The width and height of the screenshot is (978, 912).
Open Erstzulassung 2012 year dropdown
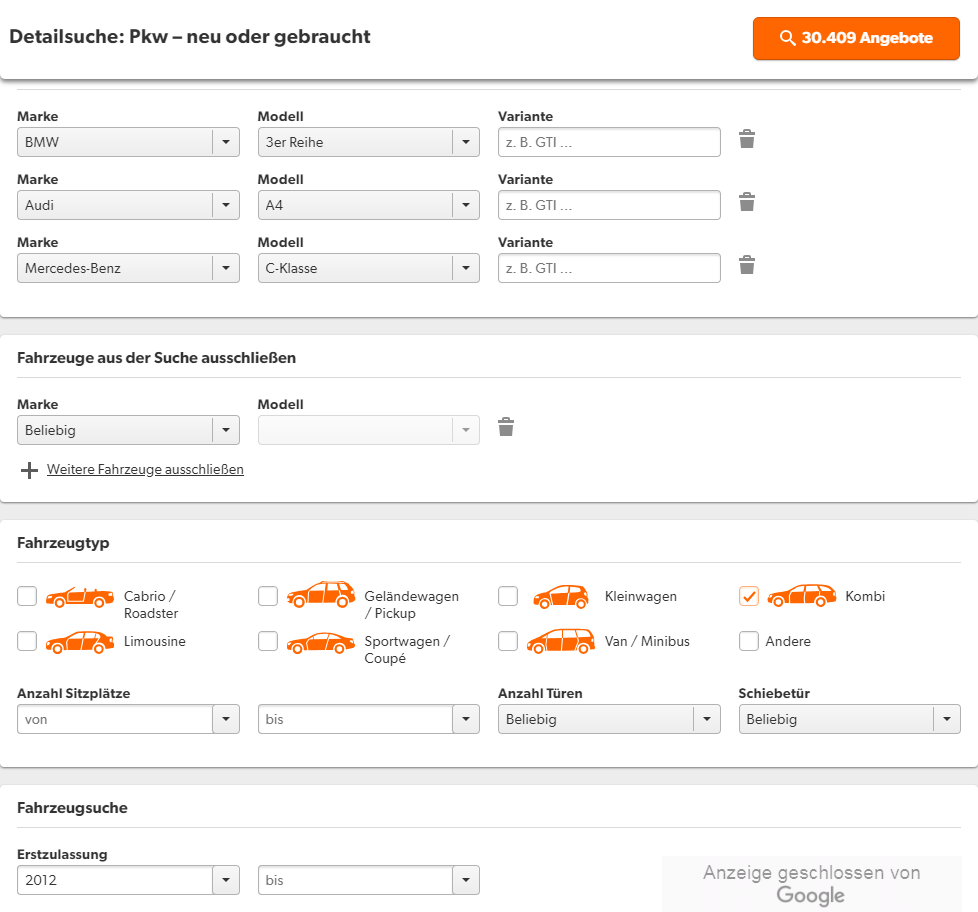[128, 880]
